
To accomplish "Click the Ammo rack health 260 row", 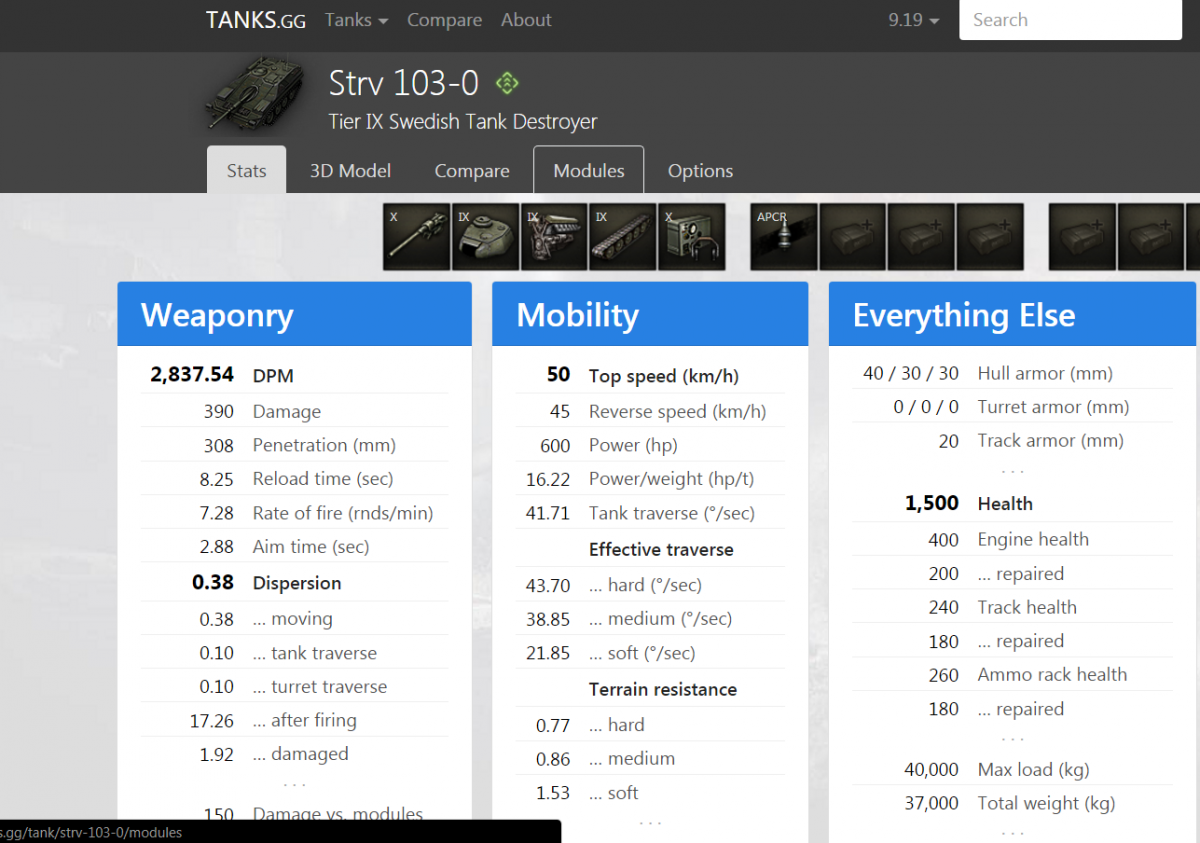I will point(1012,674).
